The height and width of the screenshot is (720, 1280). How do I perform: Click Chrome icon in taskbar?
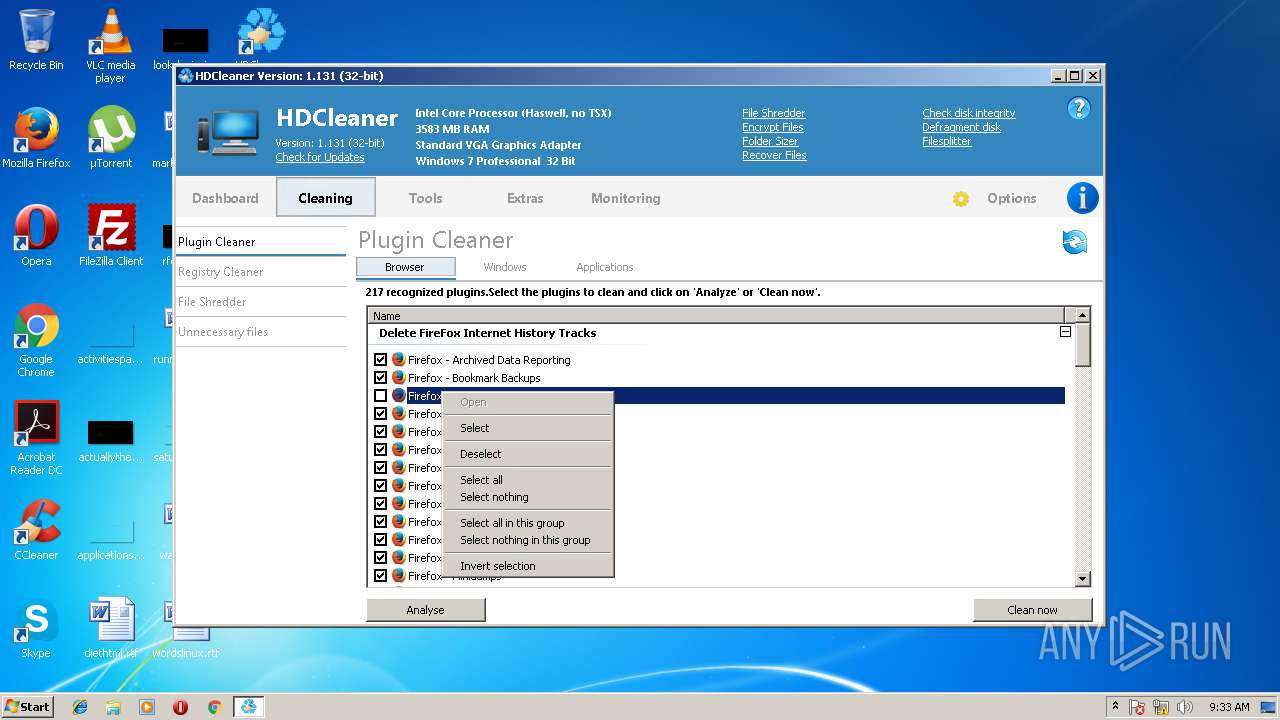(214, 707)
